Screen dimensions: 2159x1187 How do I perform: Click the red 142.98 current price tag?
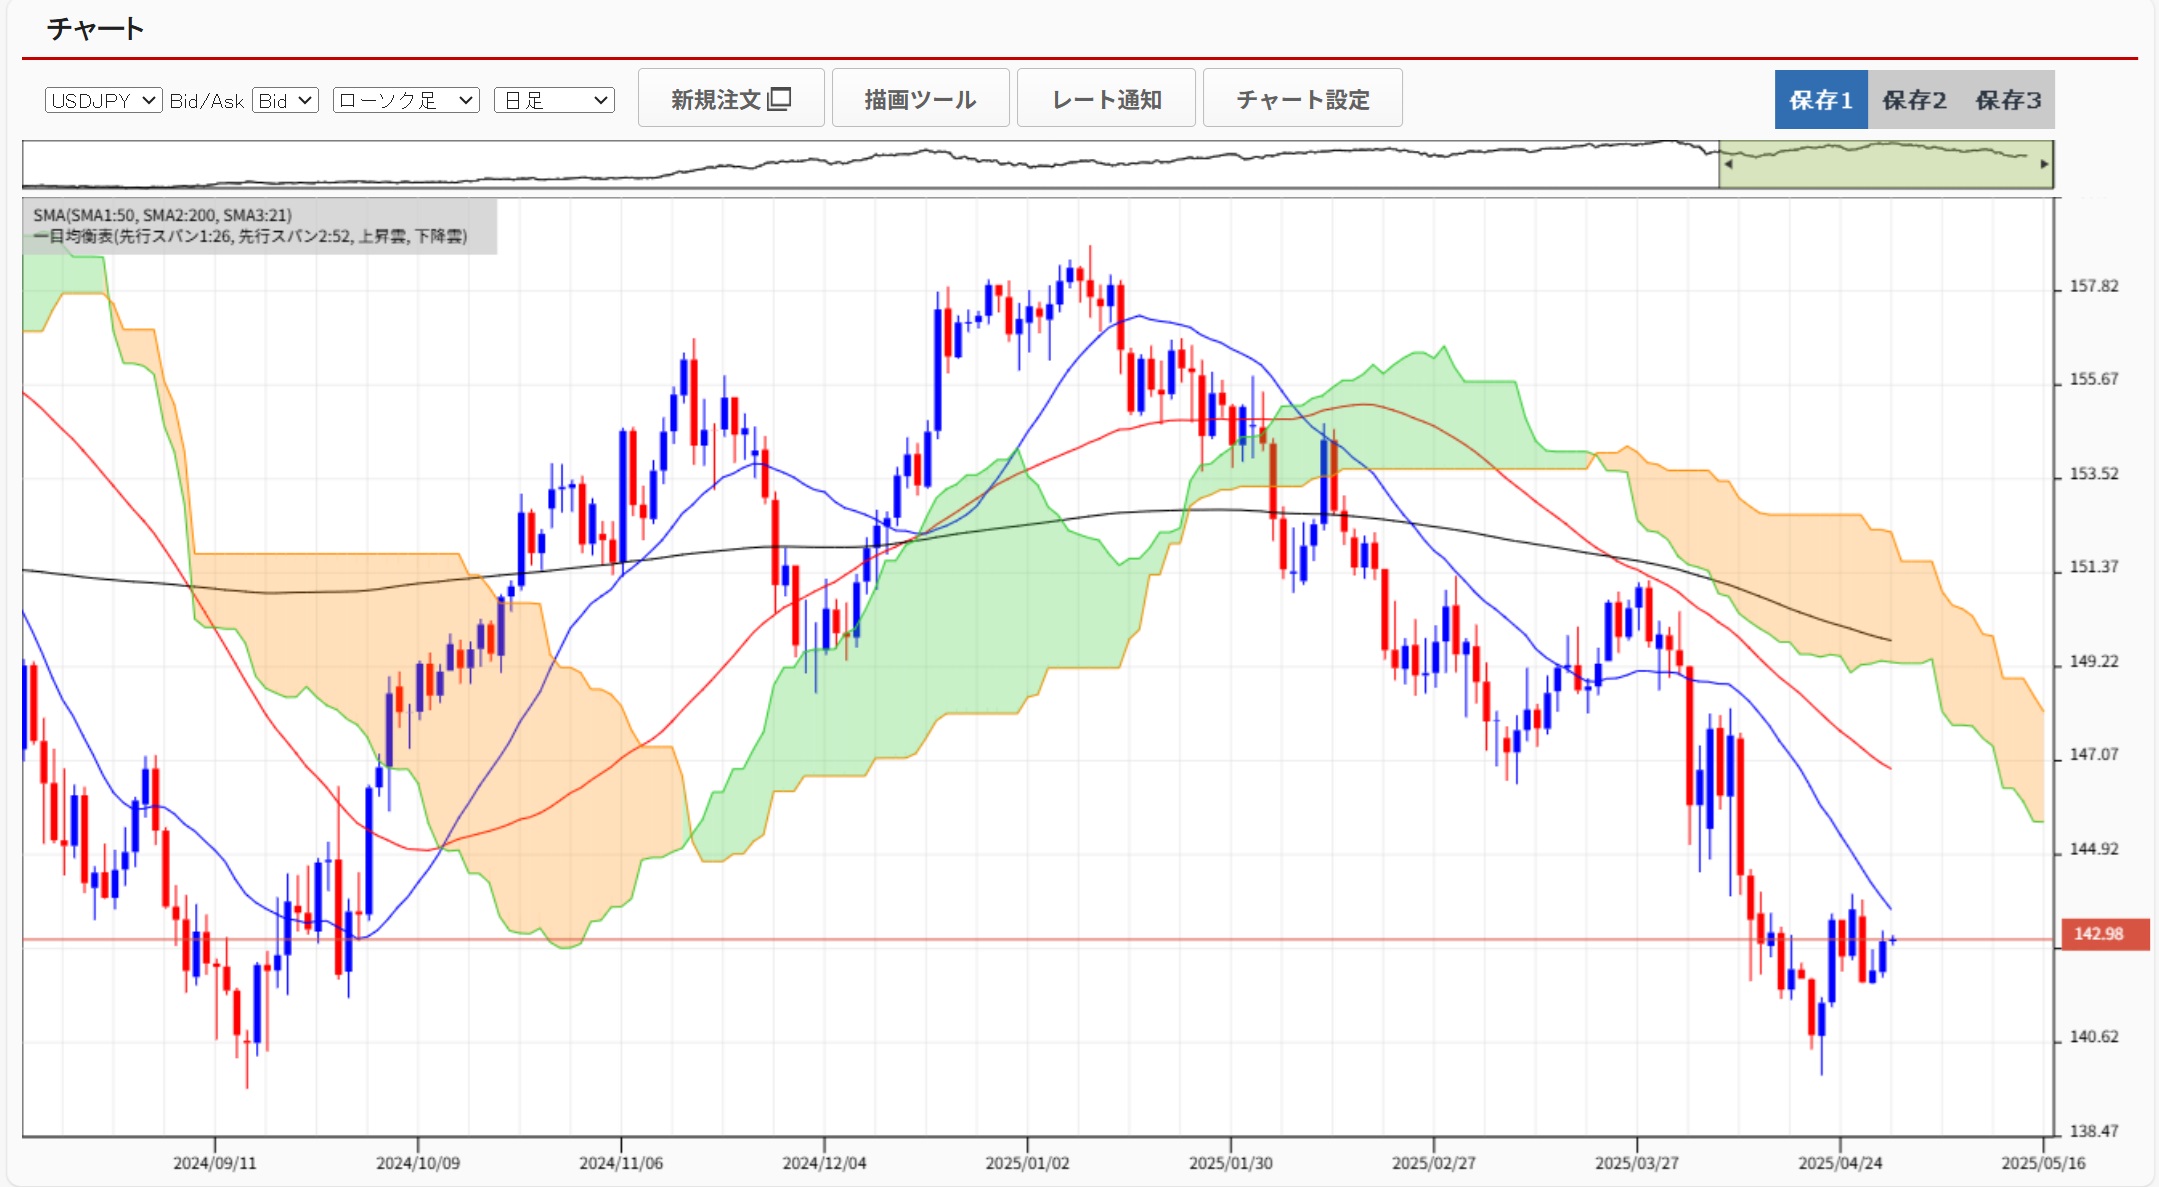pyautogui.click(x=2098, y=934)
